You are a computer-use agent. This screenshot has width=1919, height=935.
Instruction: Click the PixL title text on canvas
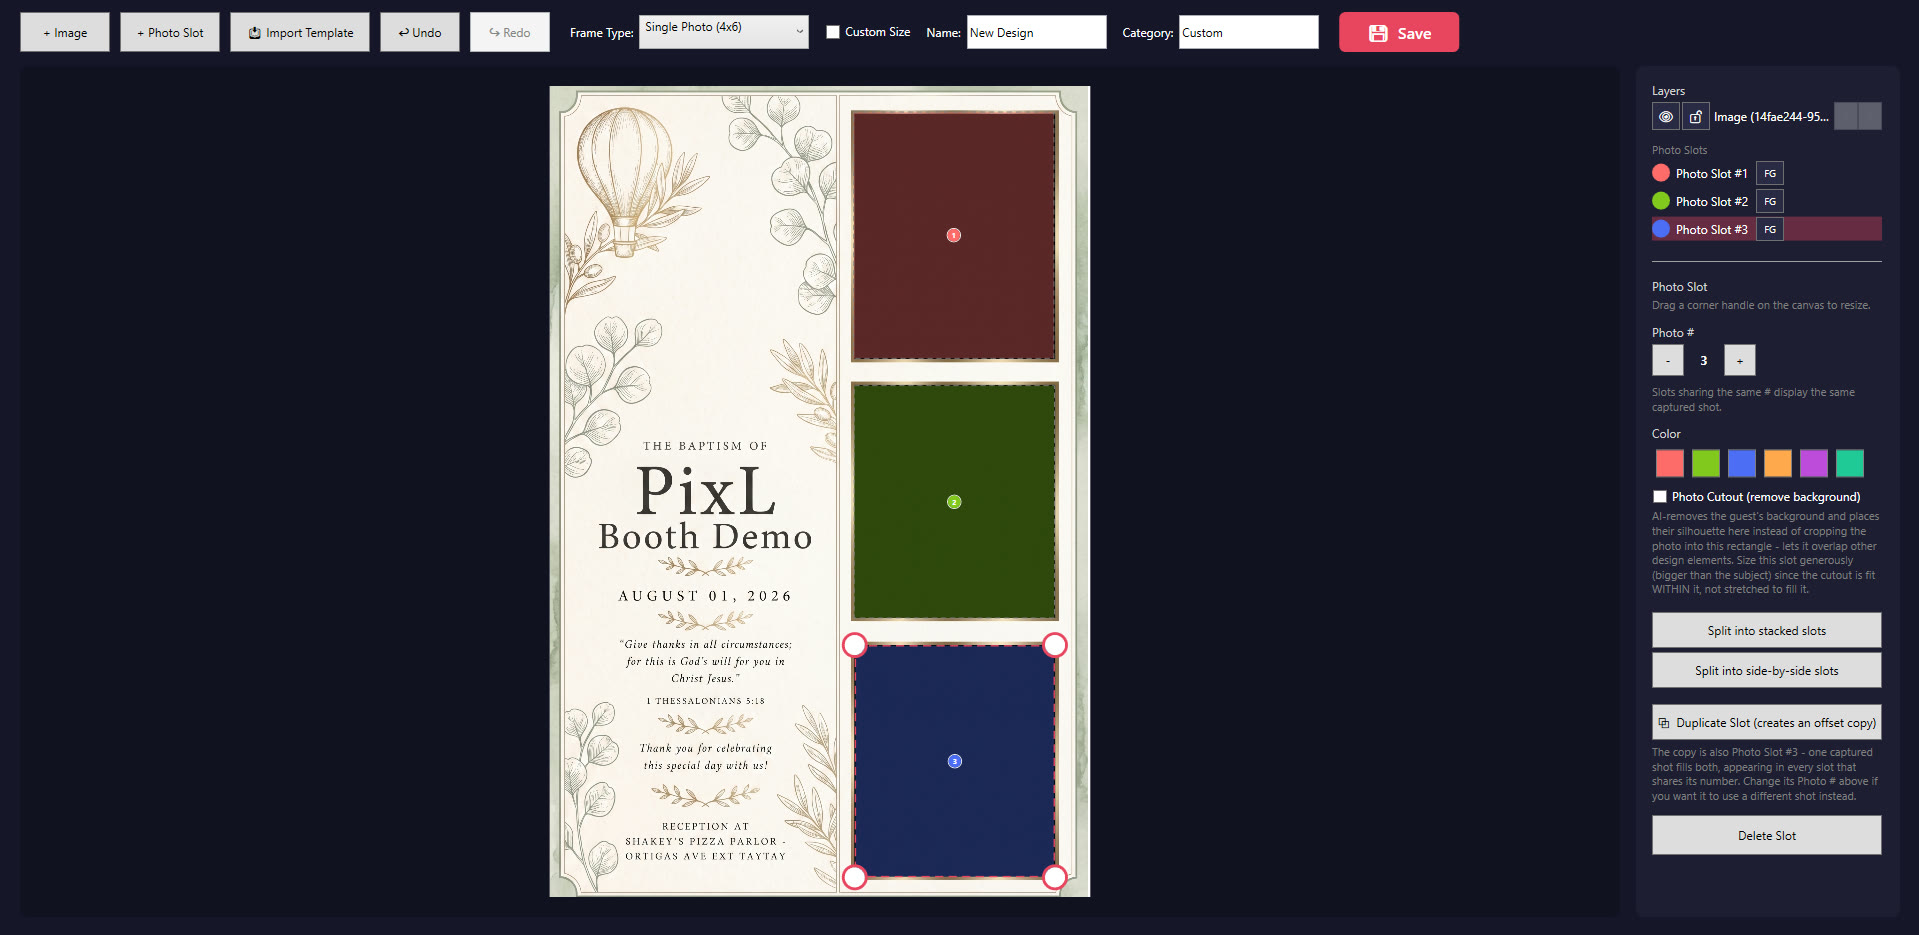coord(706,491)
